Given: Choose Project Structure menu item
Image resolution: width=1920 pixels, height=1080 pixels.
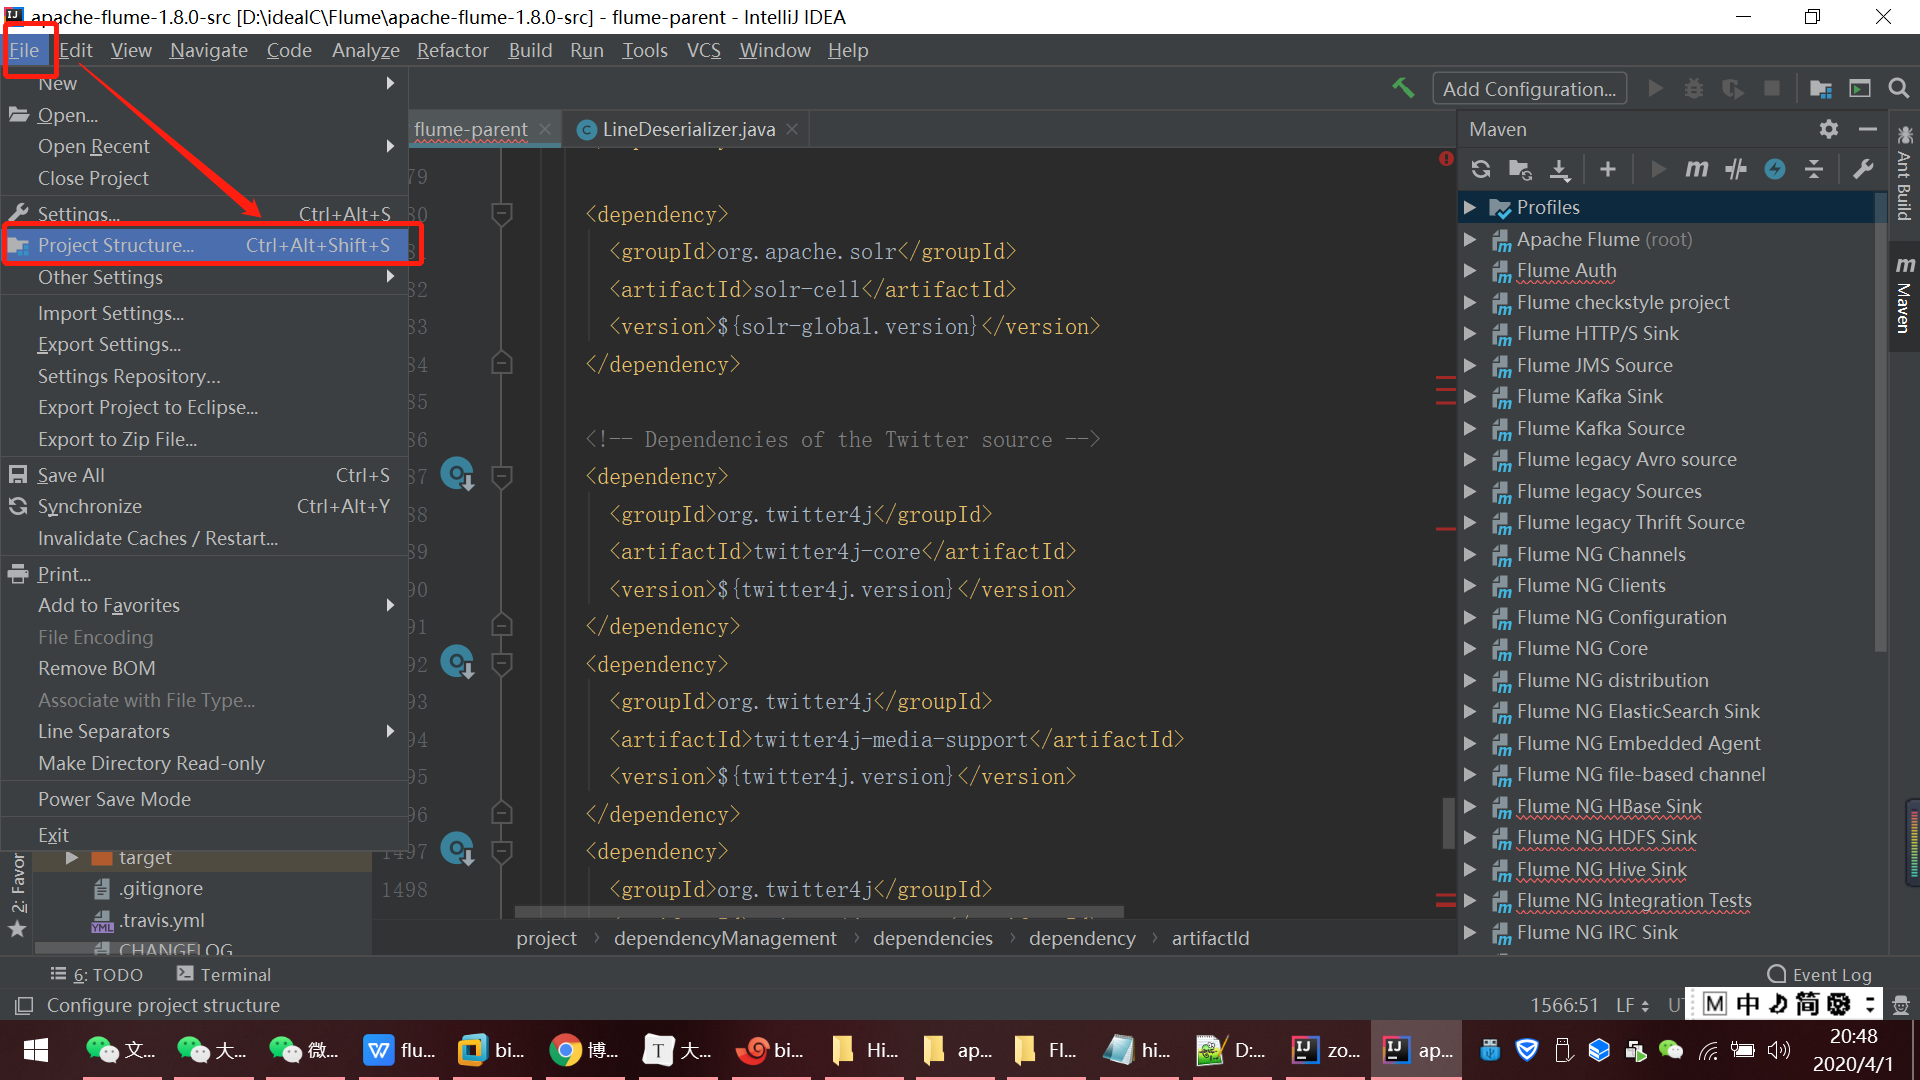Looking at the screenshot, I should (x=205, y=245).
